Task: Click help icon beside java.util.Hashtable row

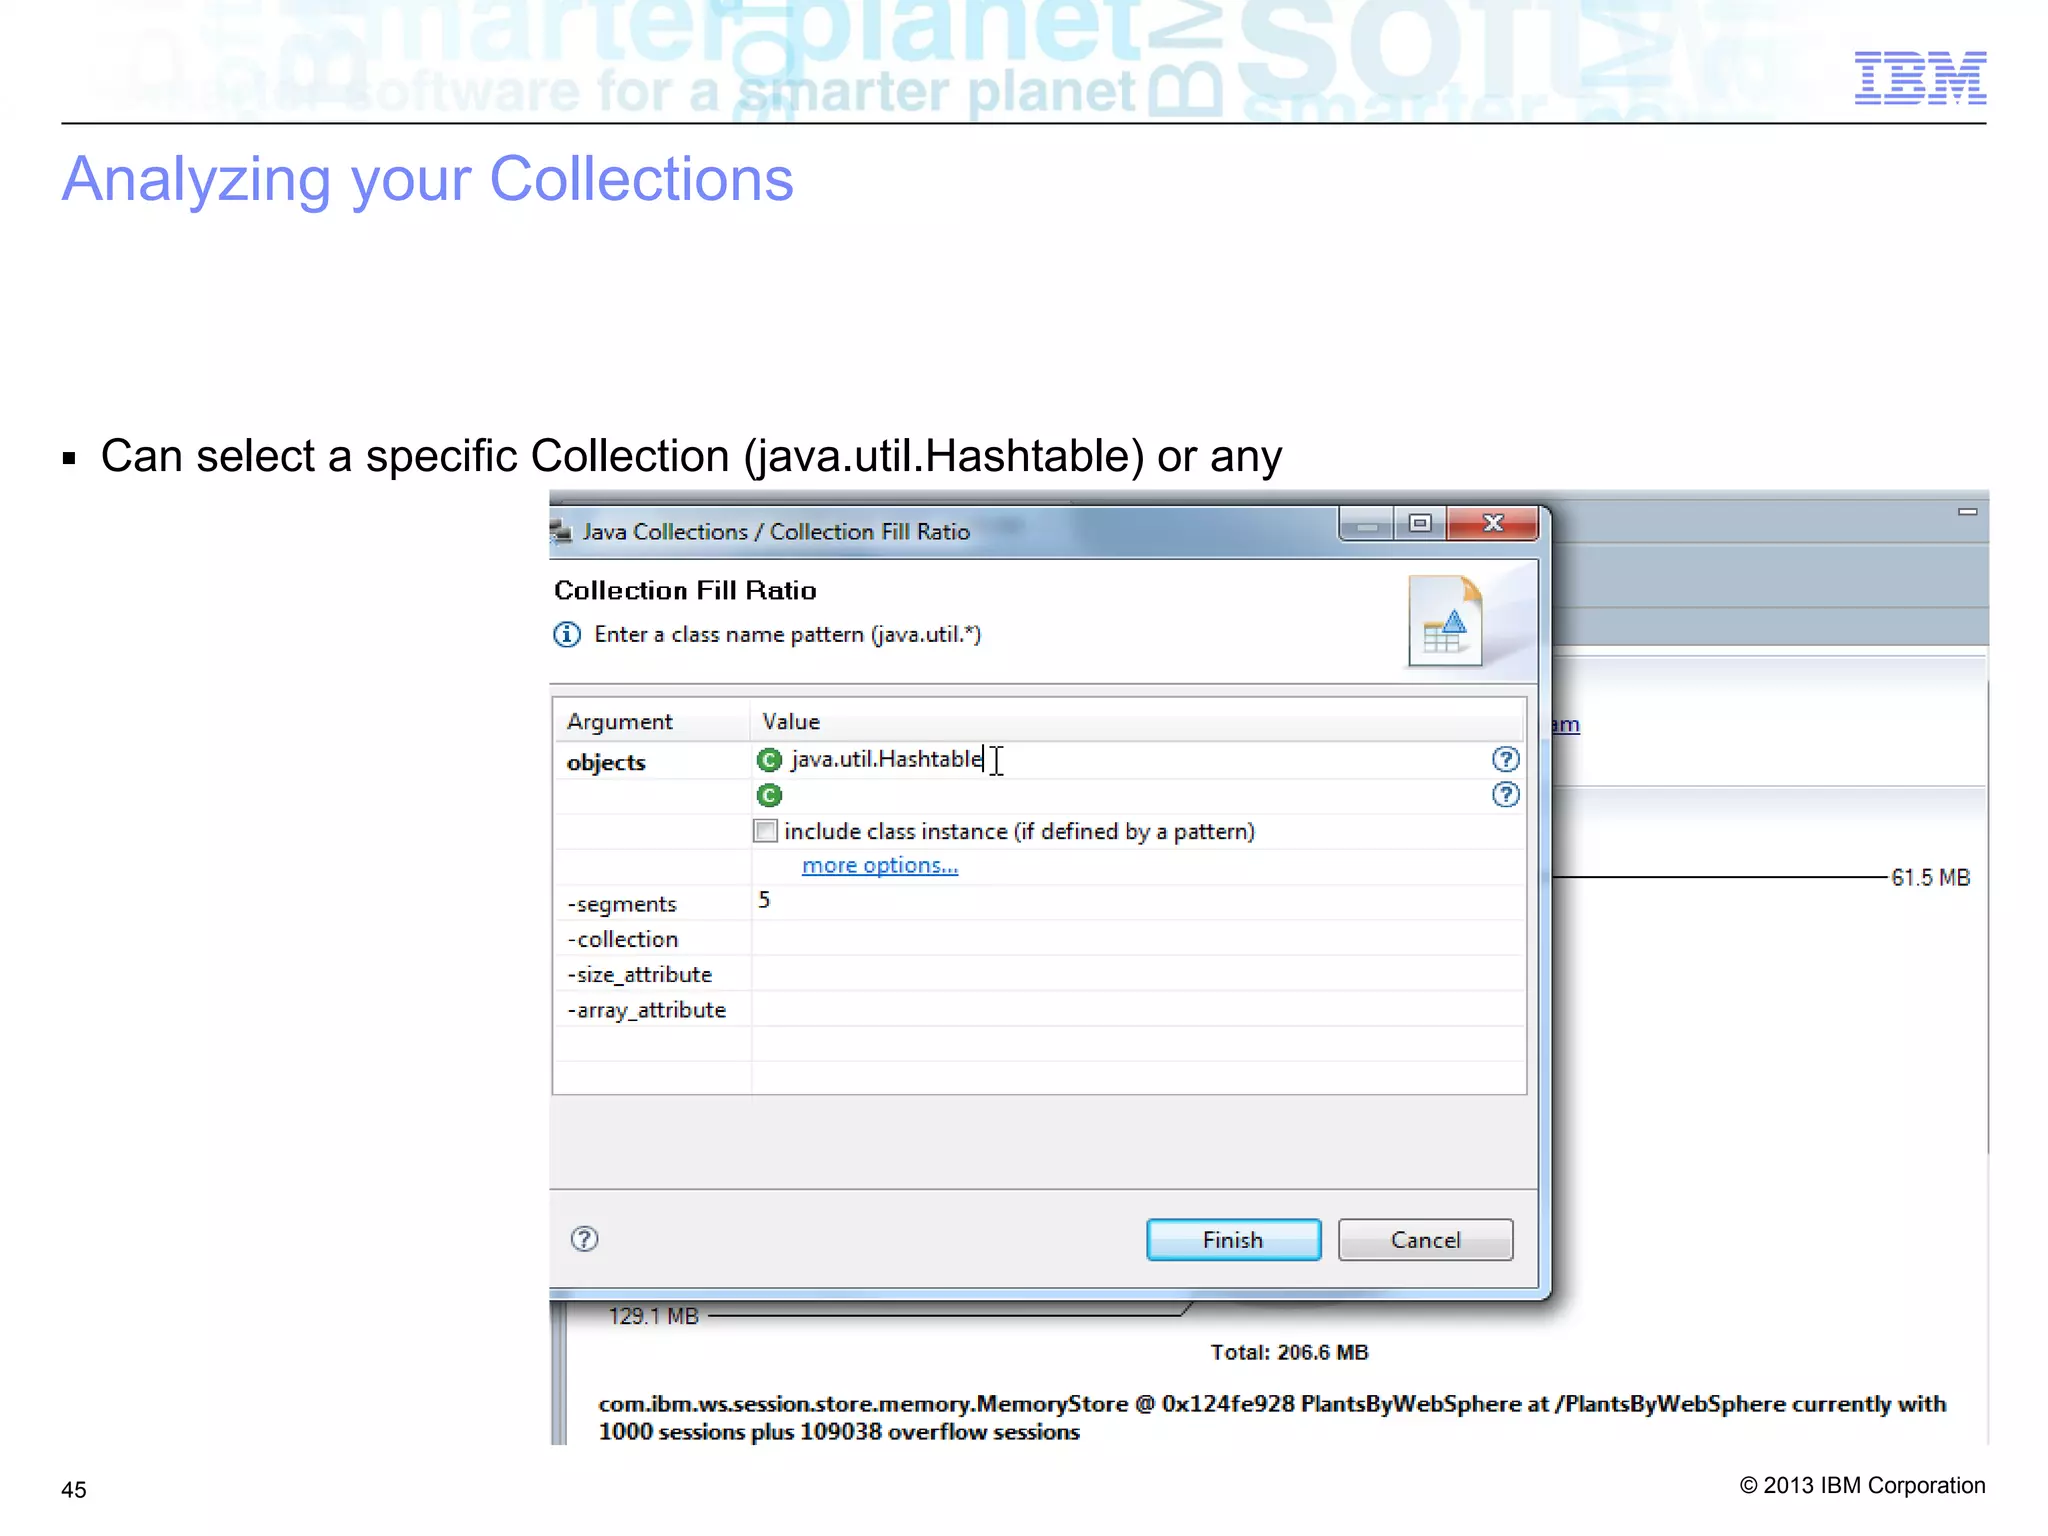Action: point(1505,760)
